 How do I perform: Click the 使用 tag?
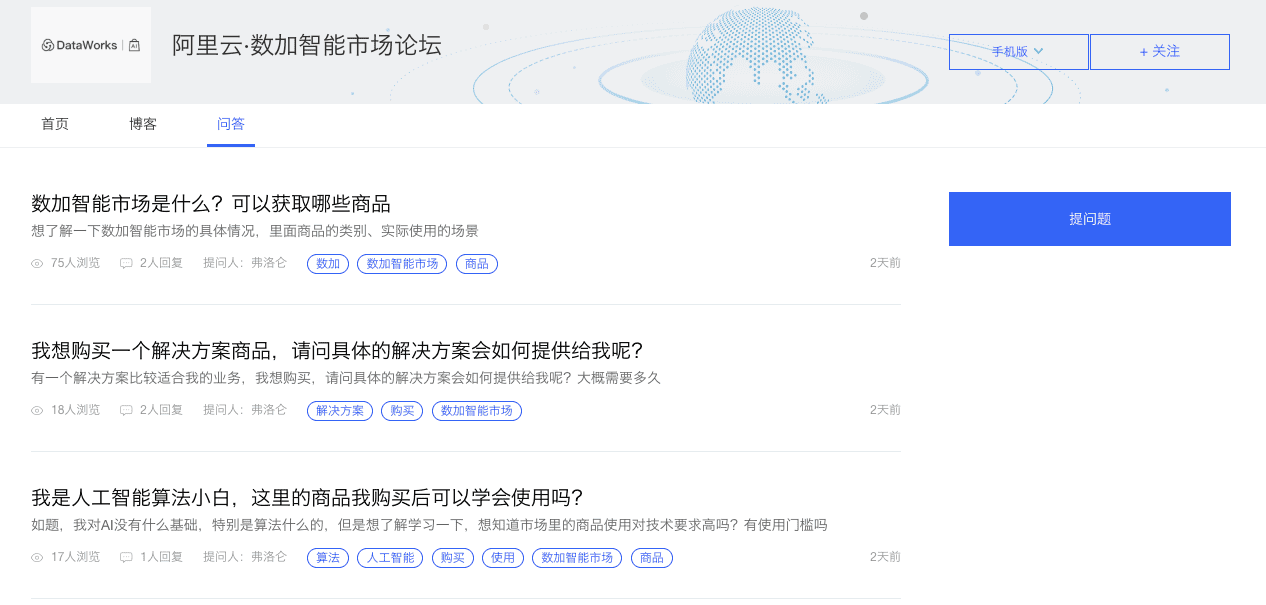[x=503, y=558]
